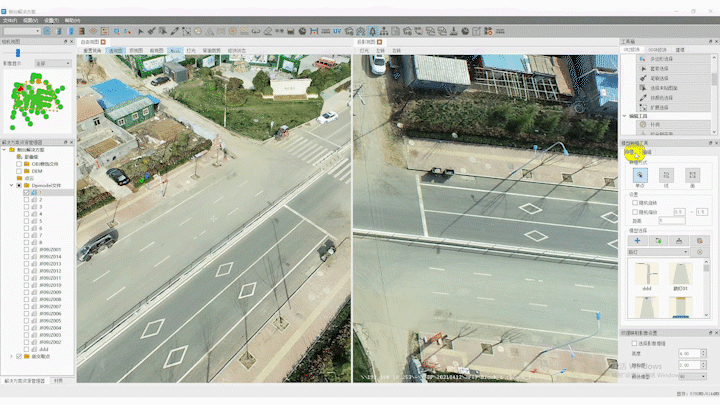
Task: Select the brush selection tool in toolbox
Action: pos(674,78)
